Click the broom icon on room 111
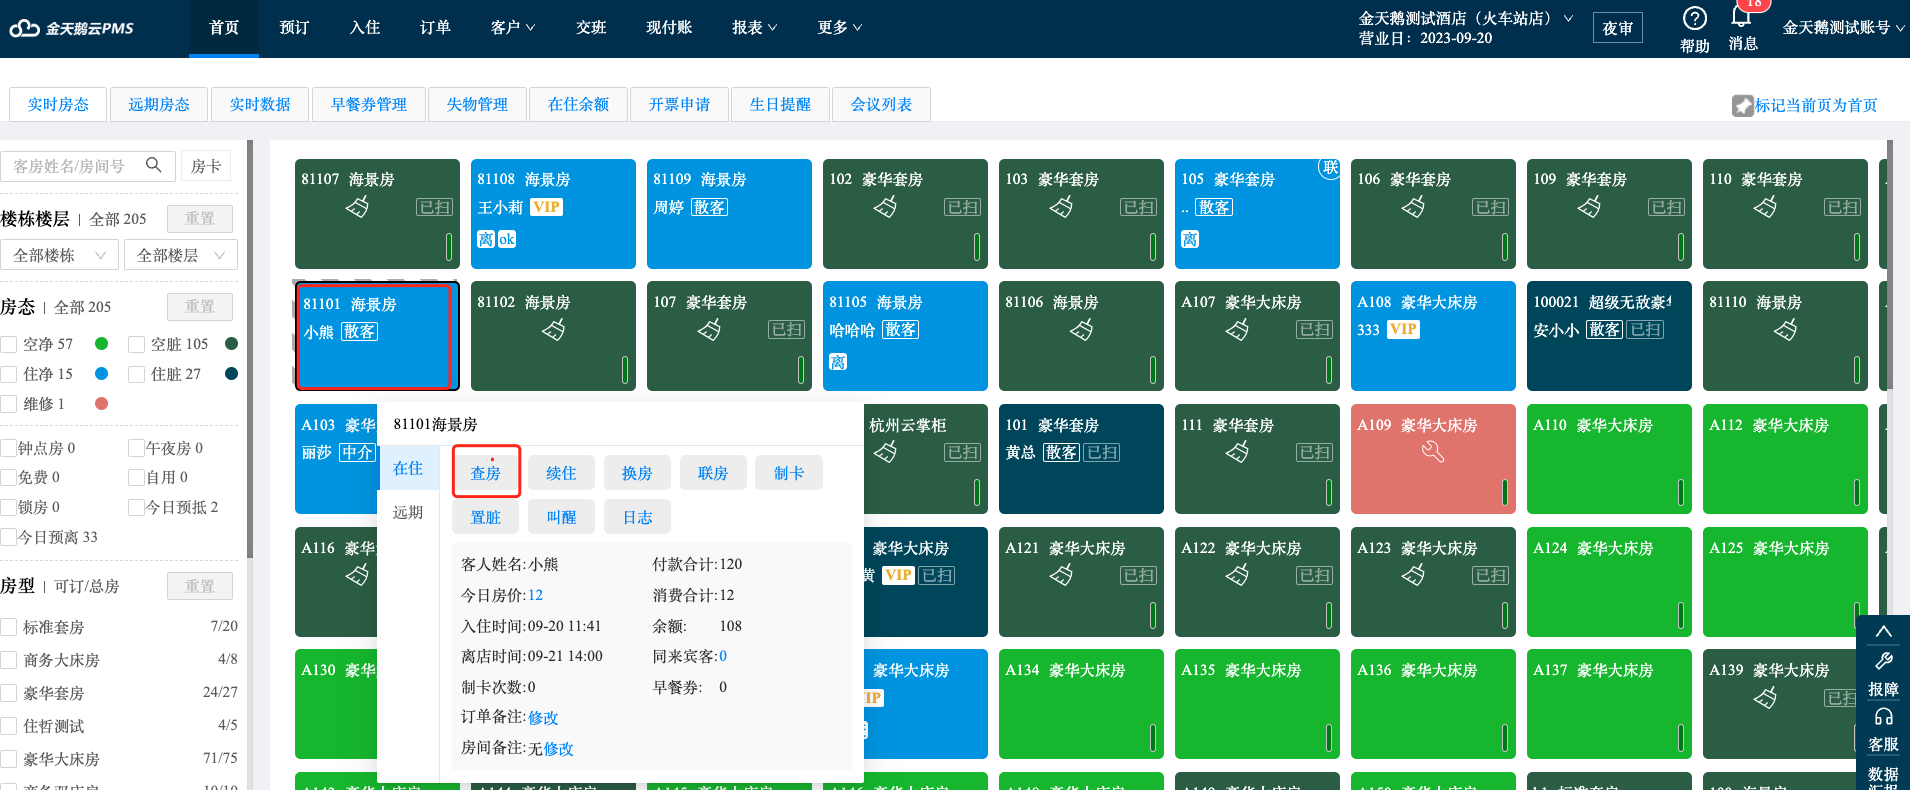This screenshot has width=1910, height=790. pos(1237,452)
